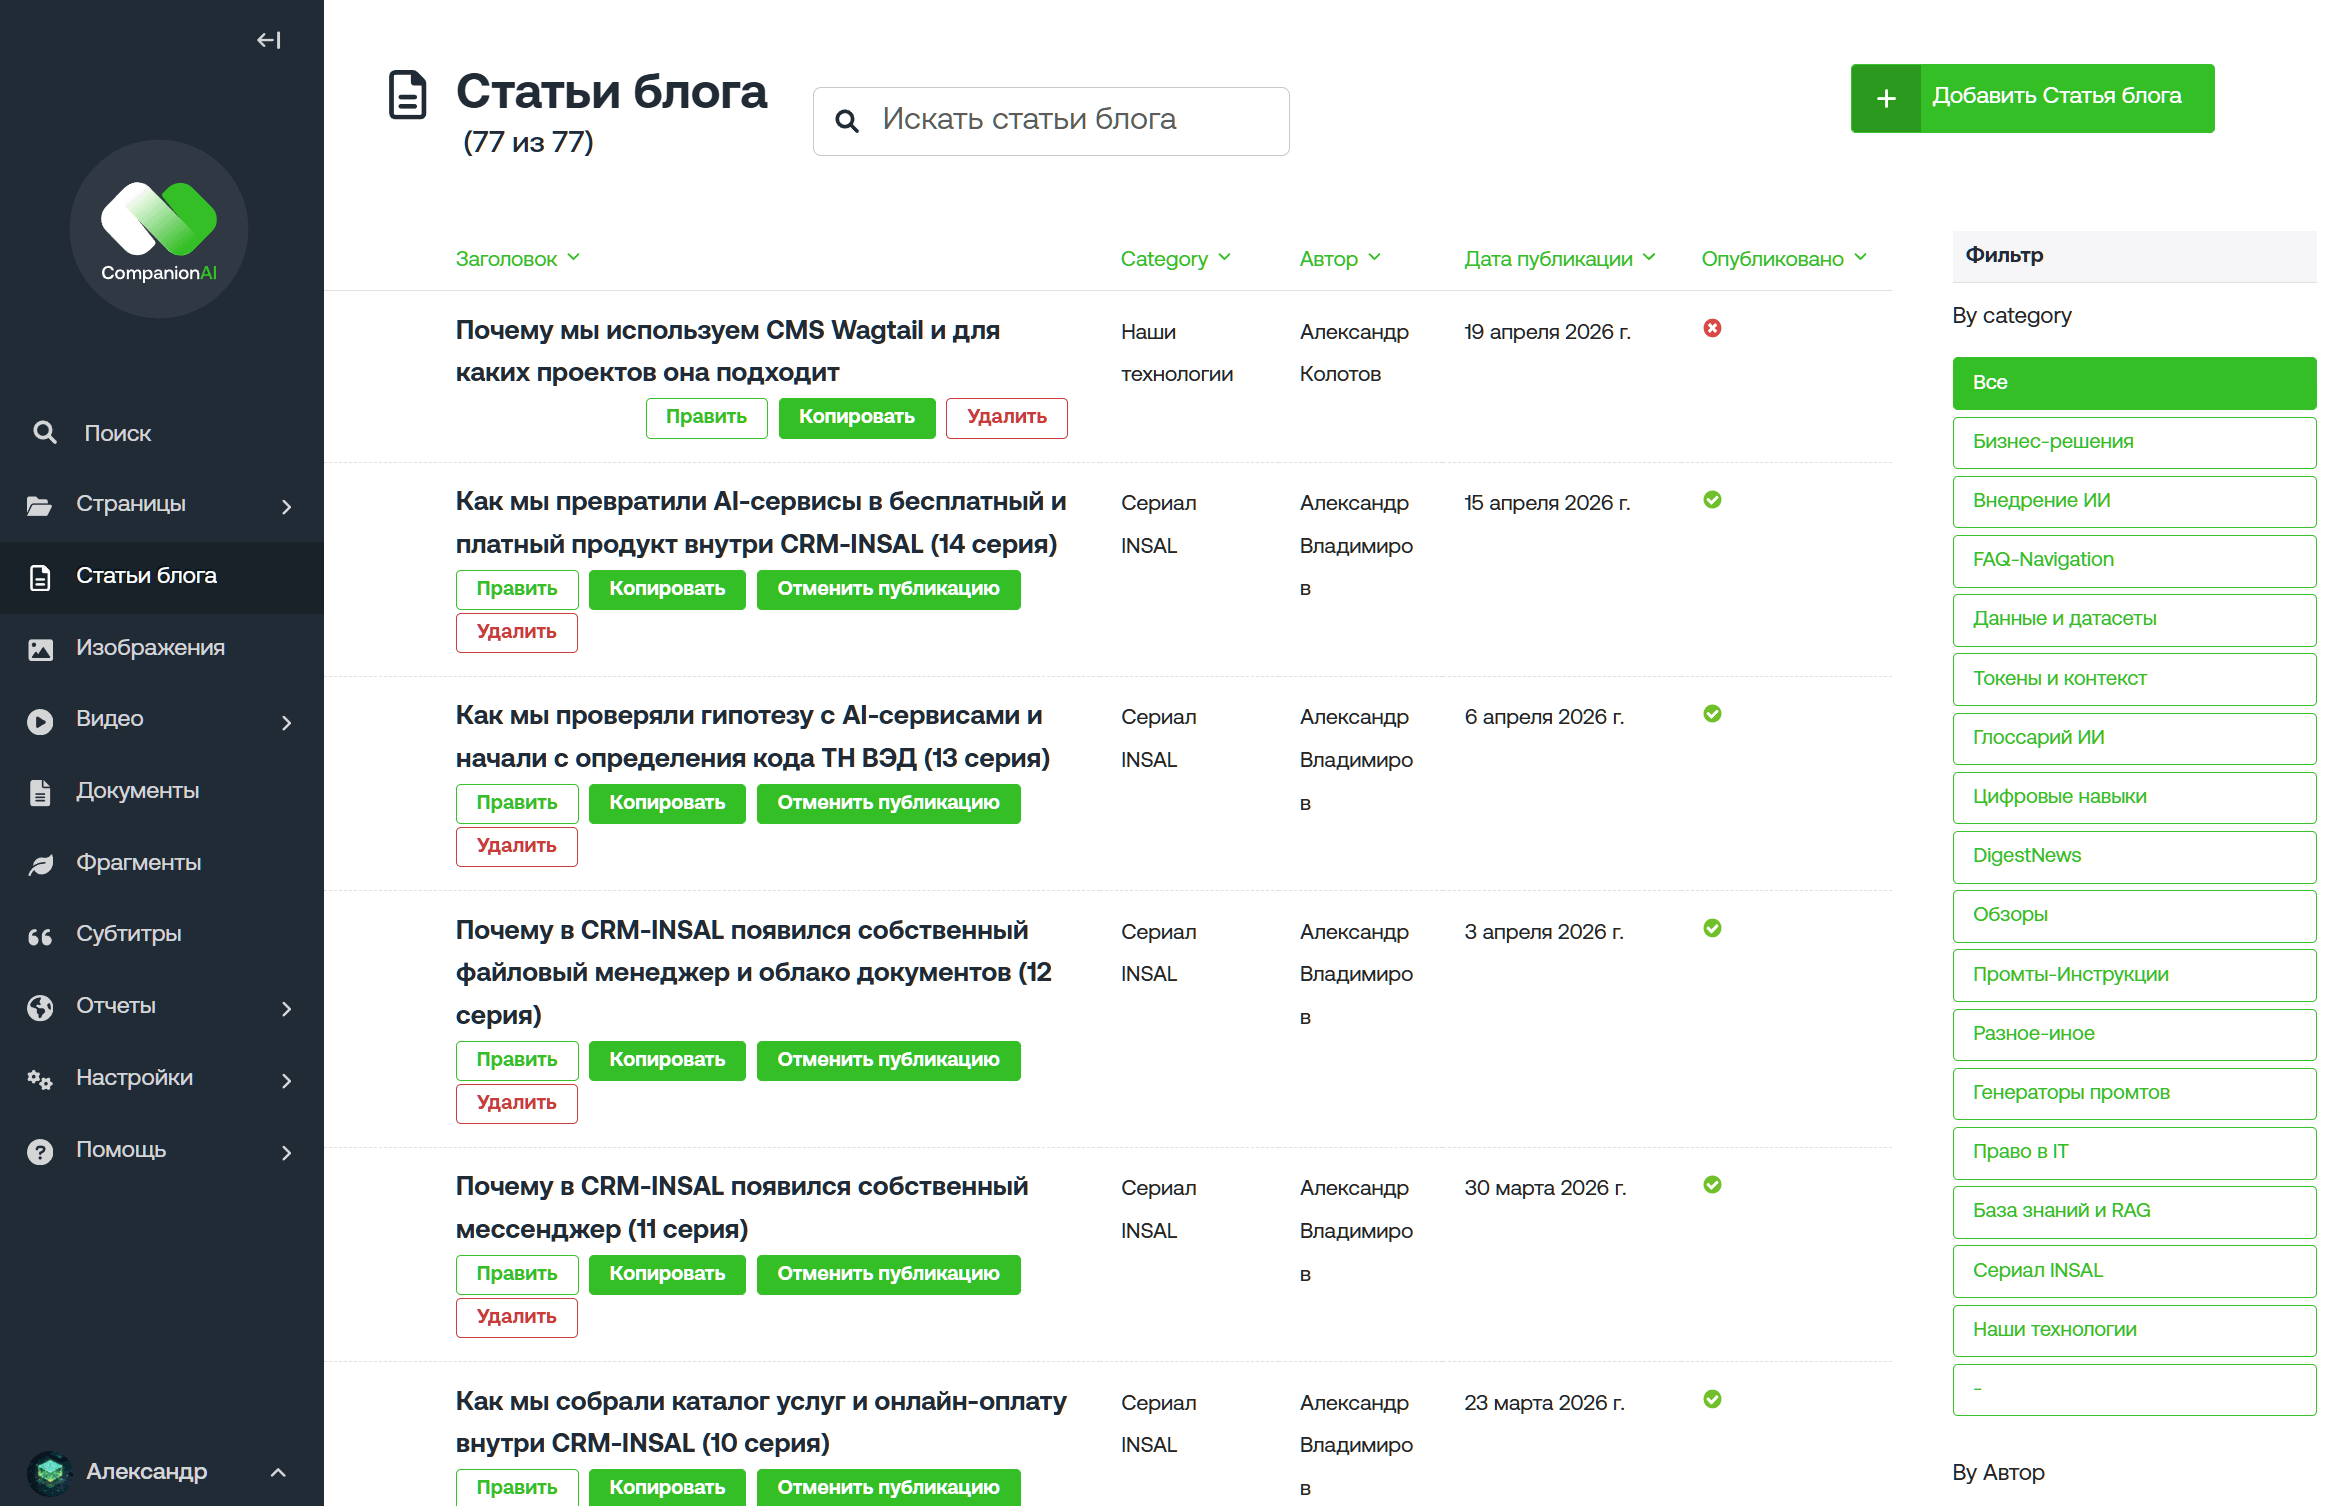Click the green published status for 15 April article

click(1712, 500)
